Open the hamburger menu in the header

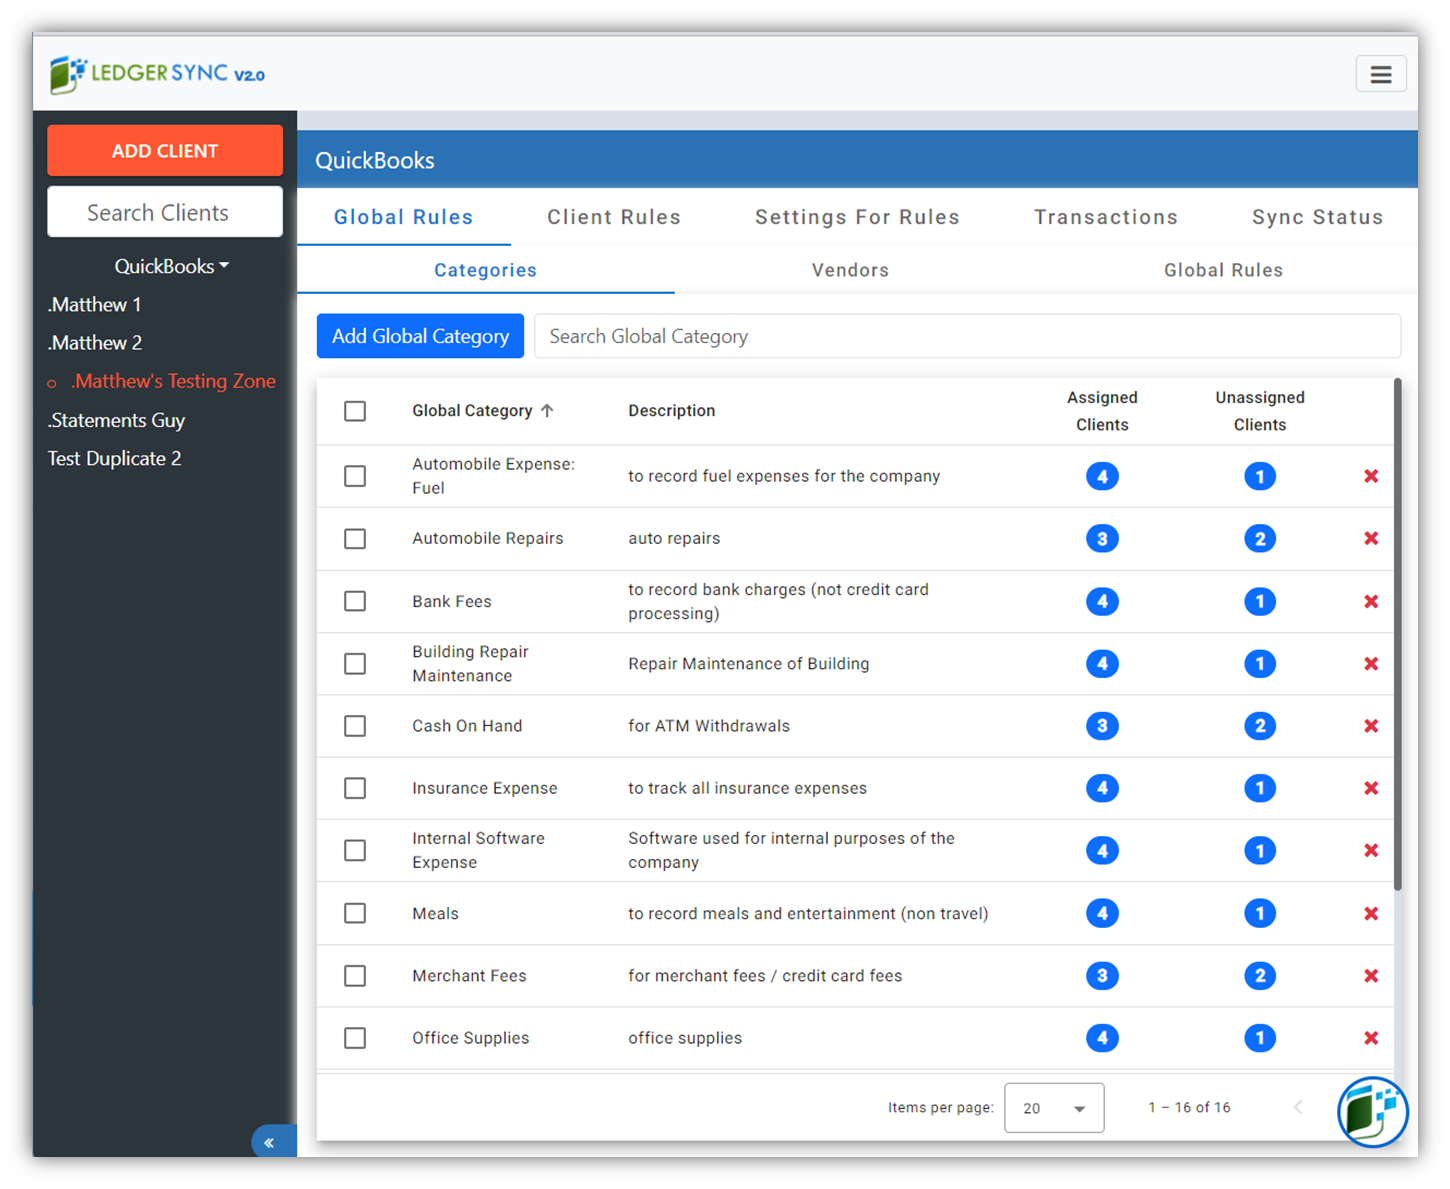[x=1380, y=74]
